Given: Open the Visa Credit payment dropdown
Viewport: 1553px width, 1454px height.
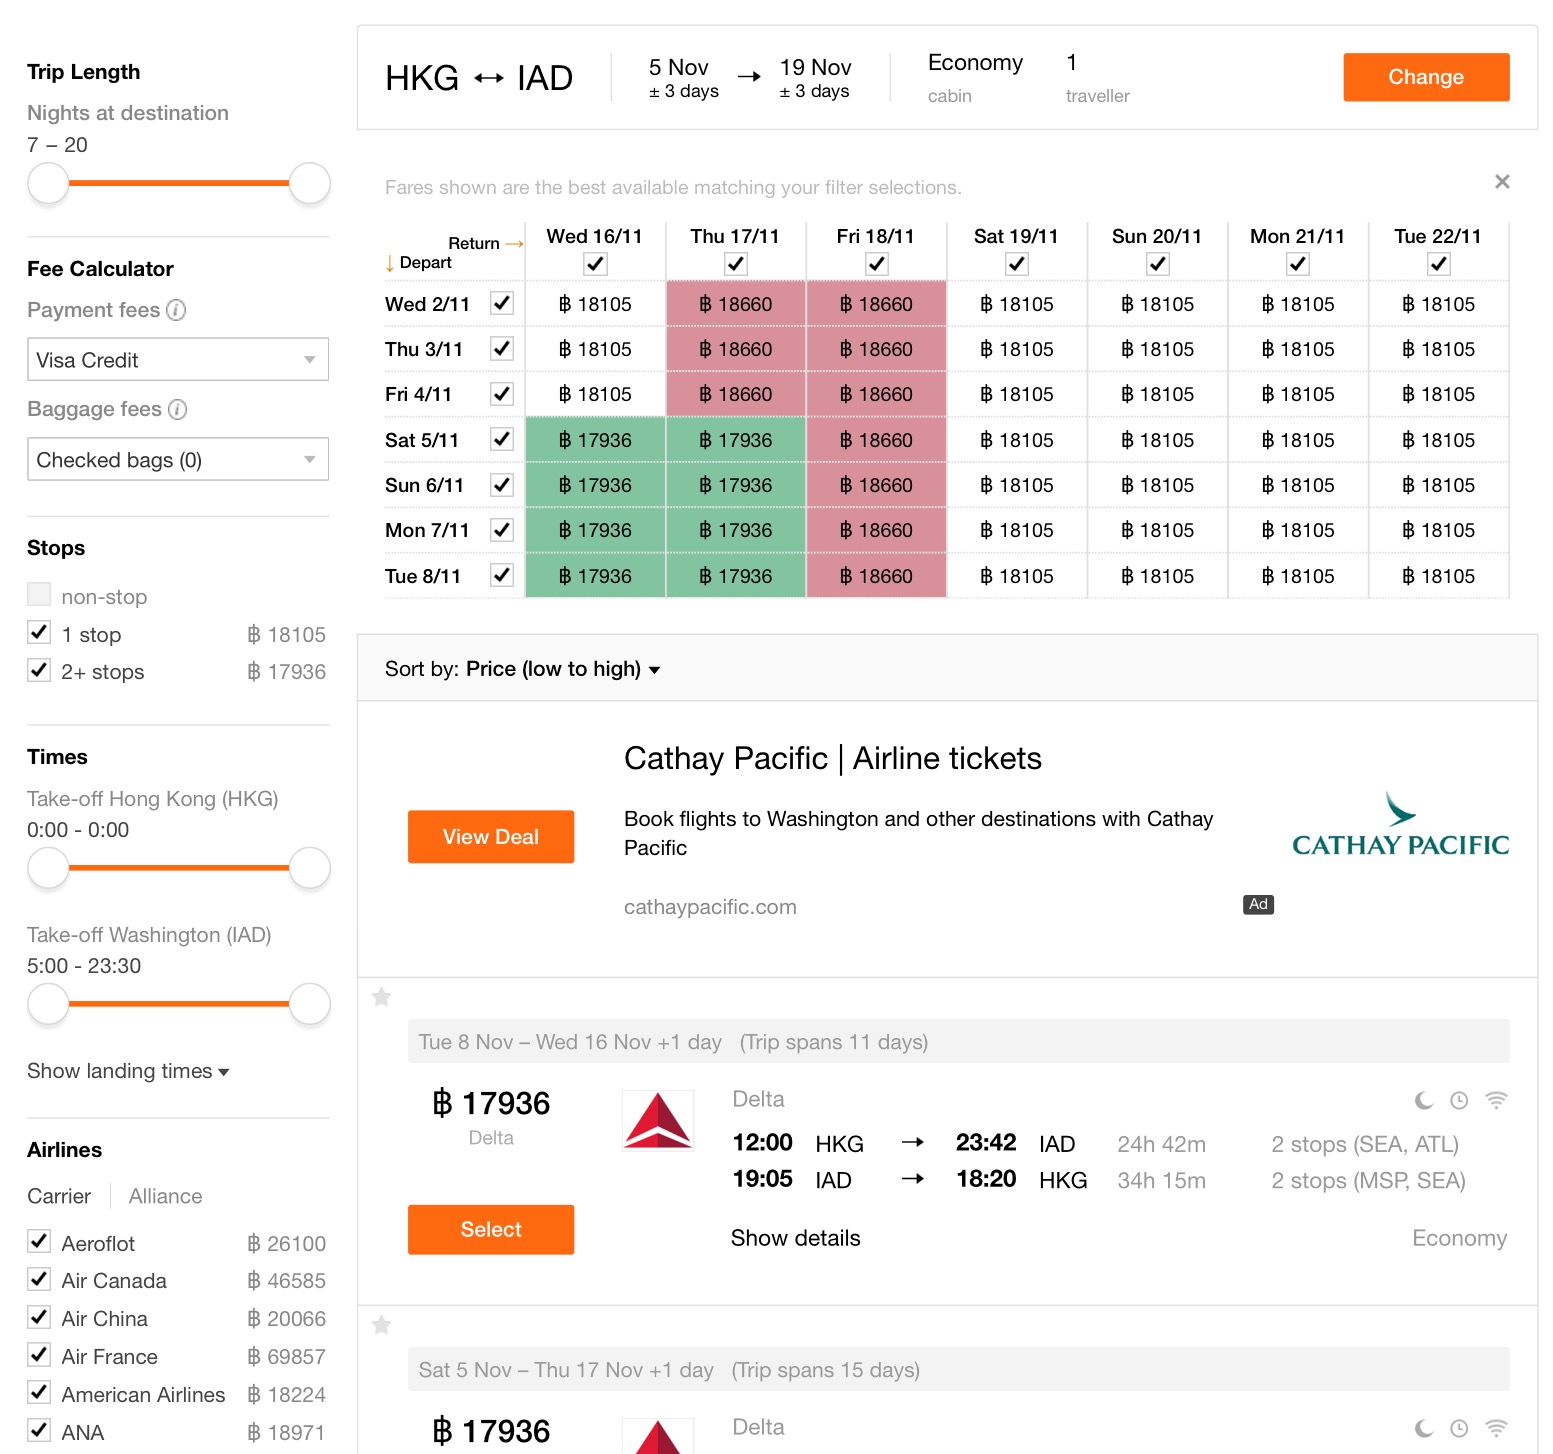Looking at the screenshot, I should [x=178, y=359].
